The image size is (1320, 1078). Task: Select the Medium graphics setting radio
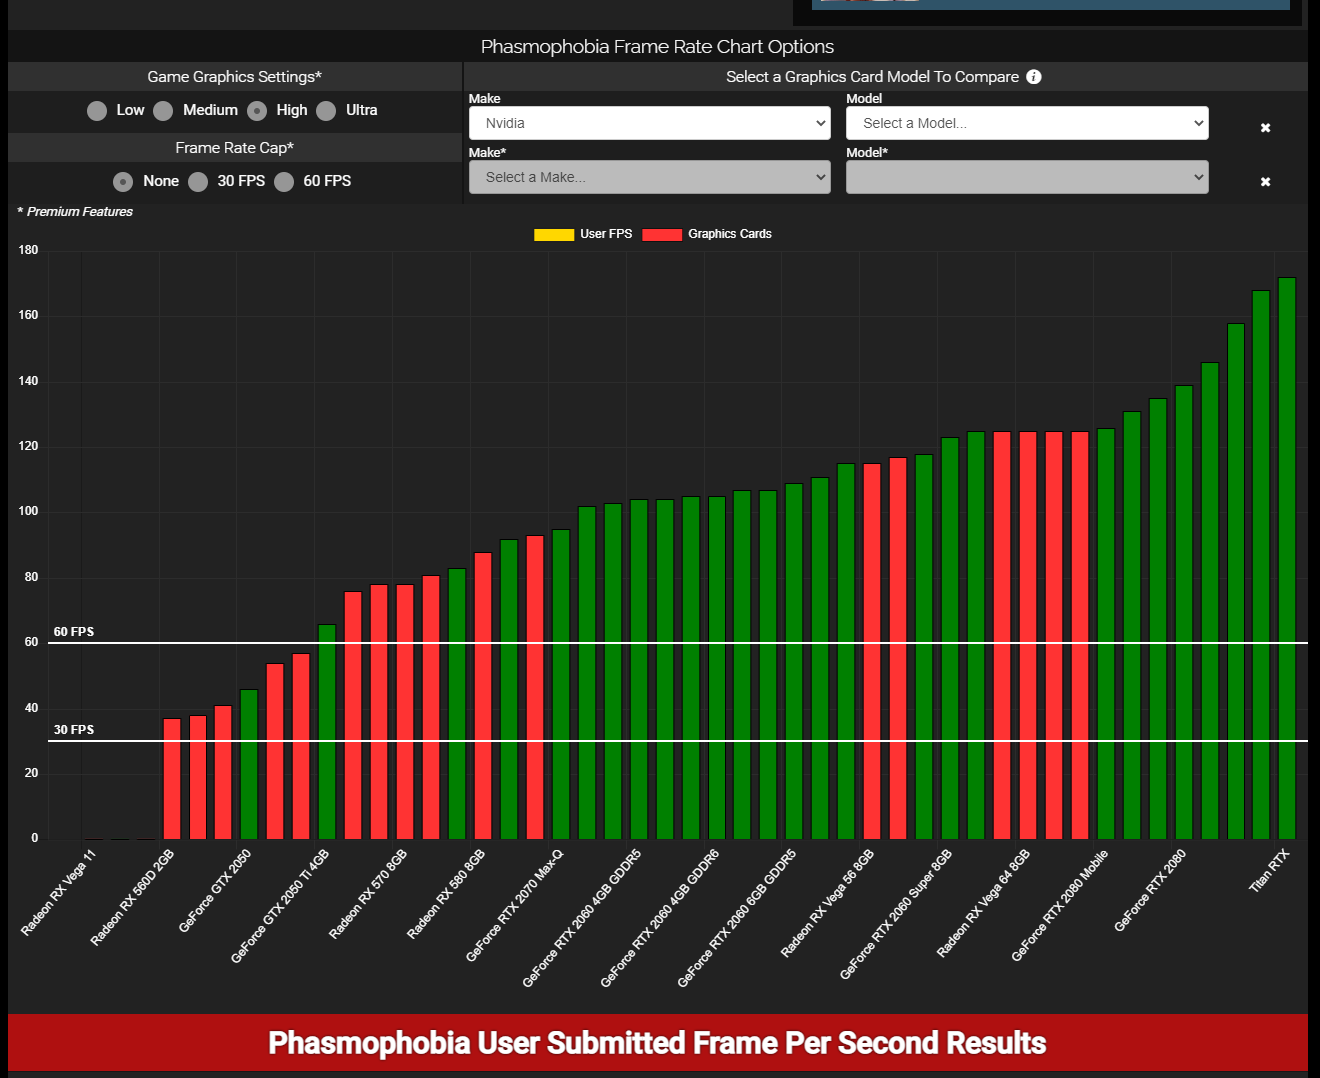(164, 111)
